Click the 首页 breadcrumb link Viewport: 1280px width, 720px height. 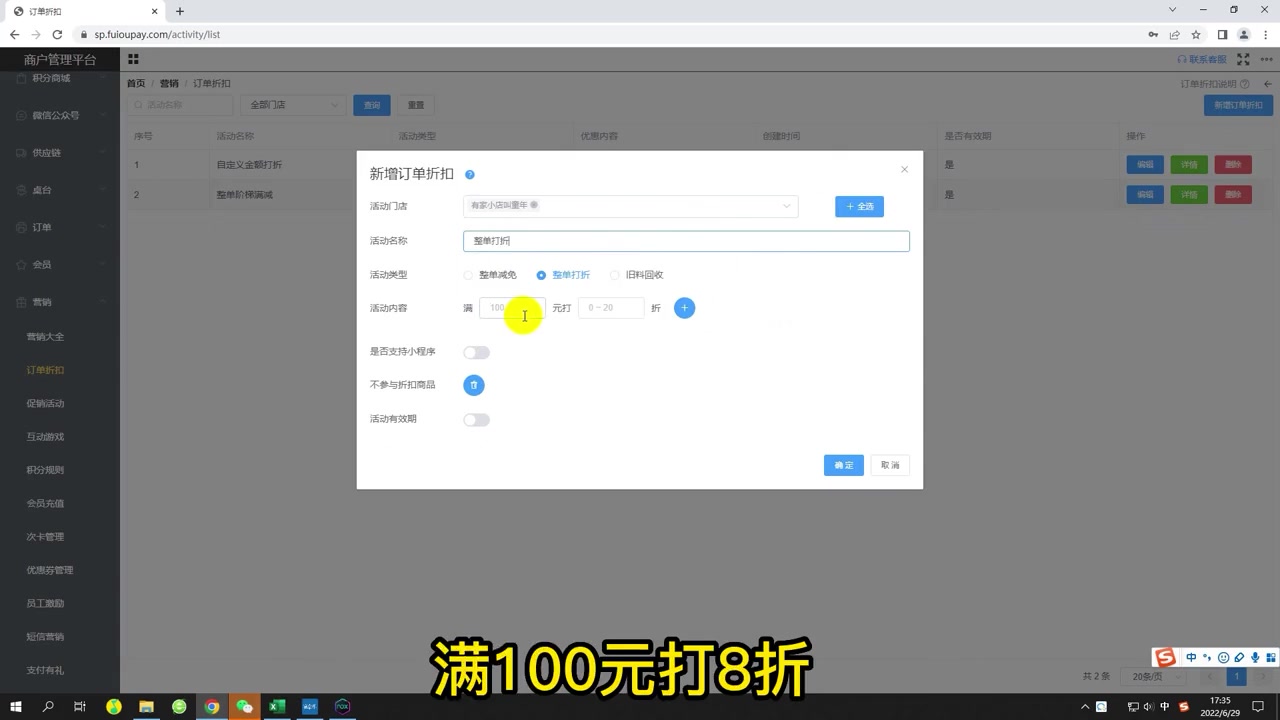click(136, 84)
